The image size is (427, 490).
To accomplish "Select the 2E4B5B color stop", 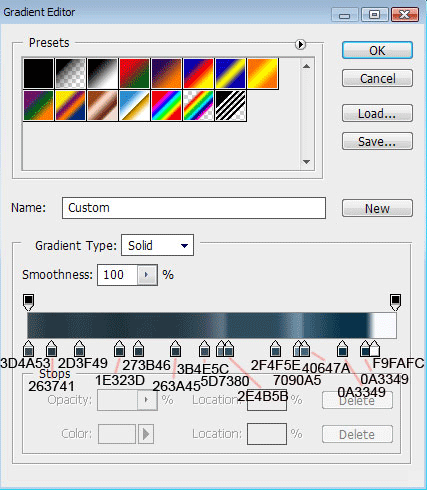I will [229, 349].
